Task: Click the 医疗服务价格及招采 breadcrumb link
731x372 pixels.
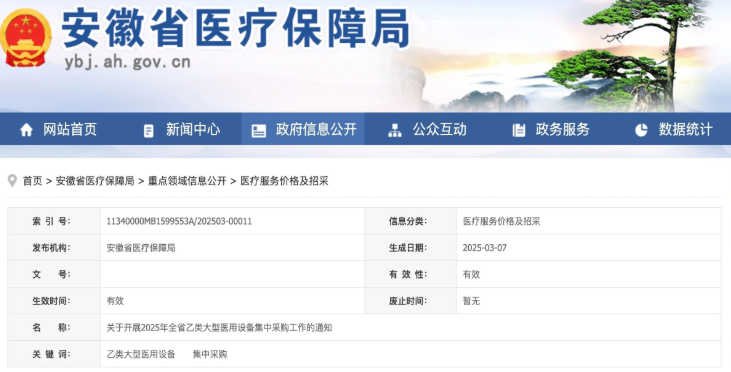Action: click(x=284, y=181)
